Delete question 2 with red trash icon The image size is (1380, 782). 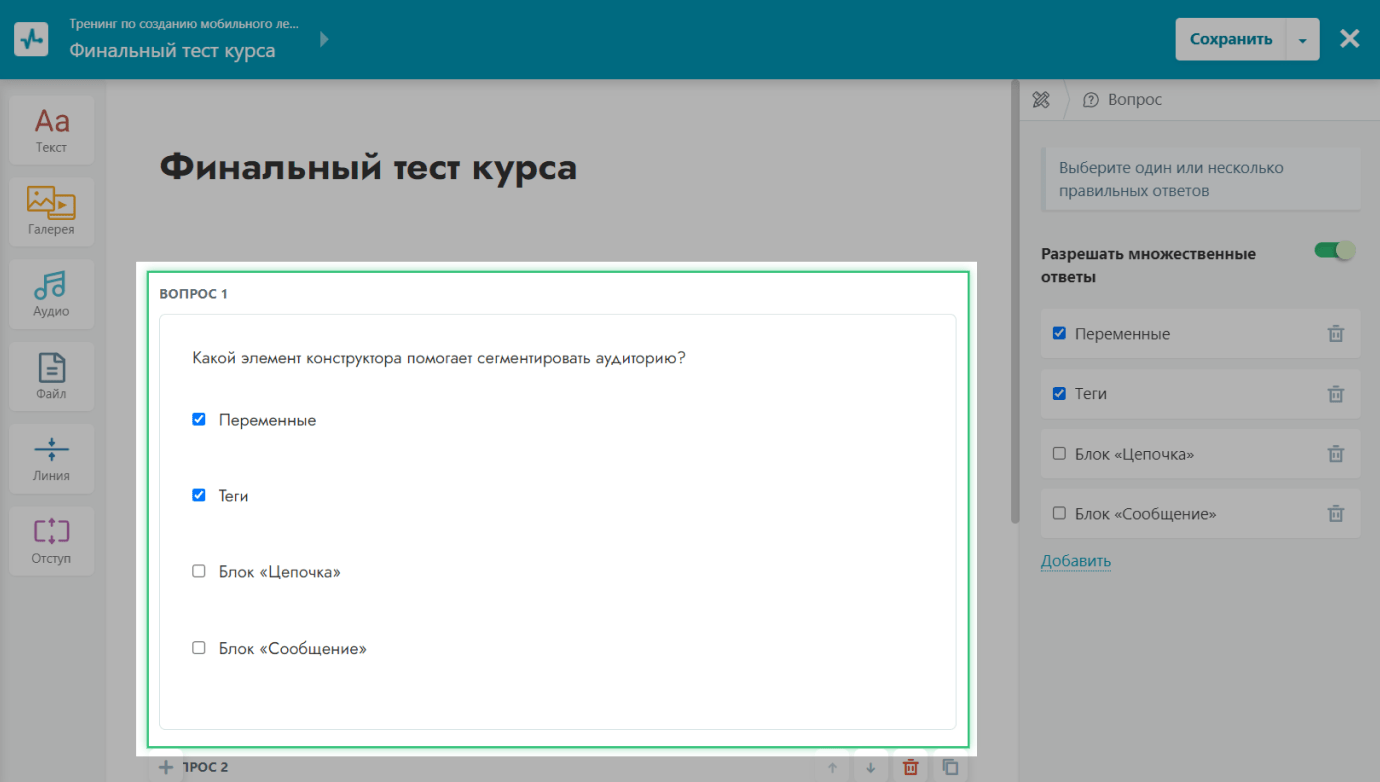pyautogui.click(x=910, y=768)
